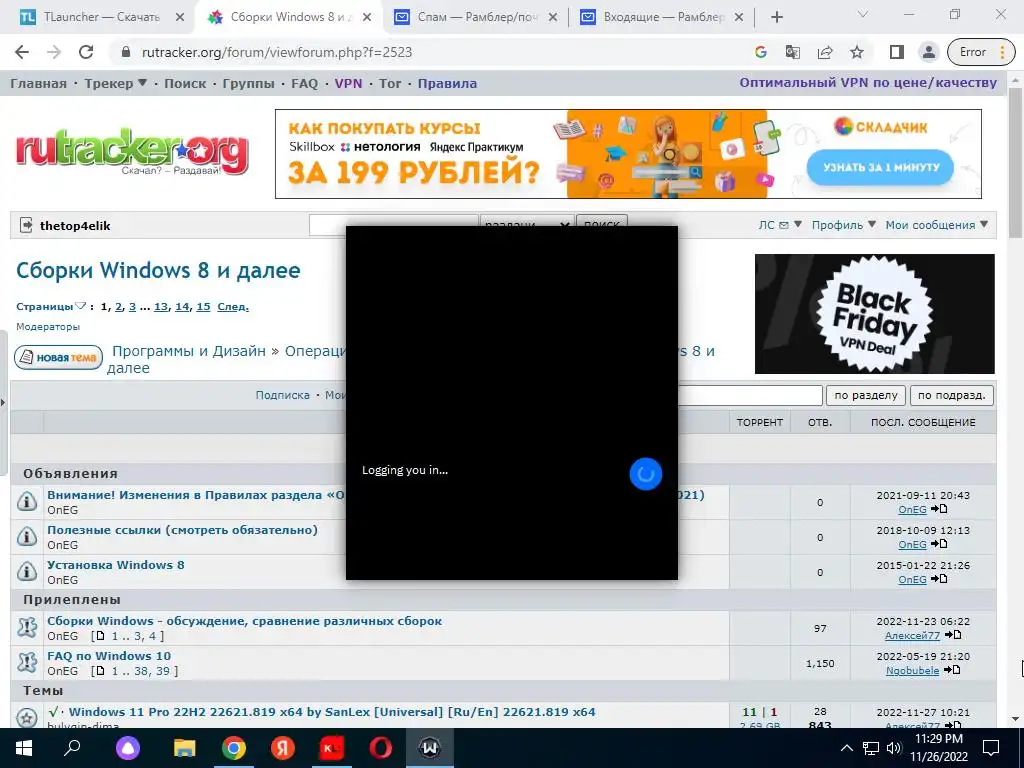Close the TLauncher tab

(180, 17)
